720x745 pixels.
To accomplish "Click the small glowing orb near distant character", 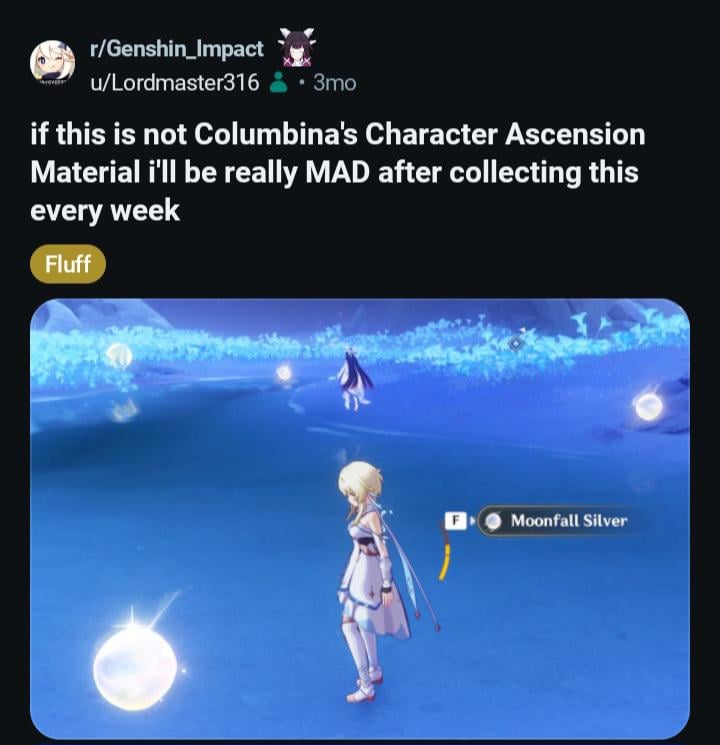I will tap(284, 372).
